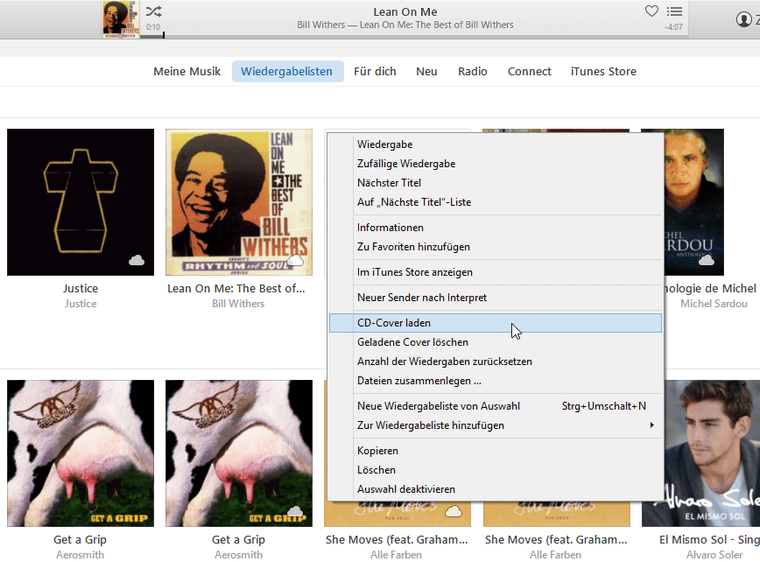This screenshot has height=562, width=760.
Task: Click the elapsed time 0:10 label
Action: (153, 27)
